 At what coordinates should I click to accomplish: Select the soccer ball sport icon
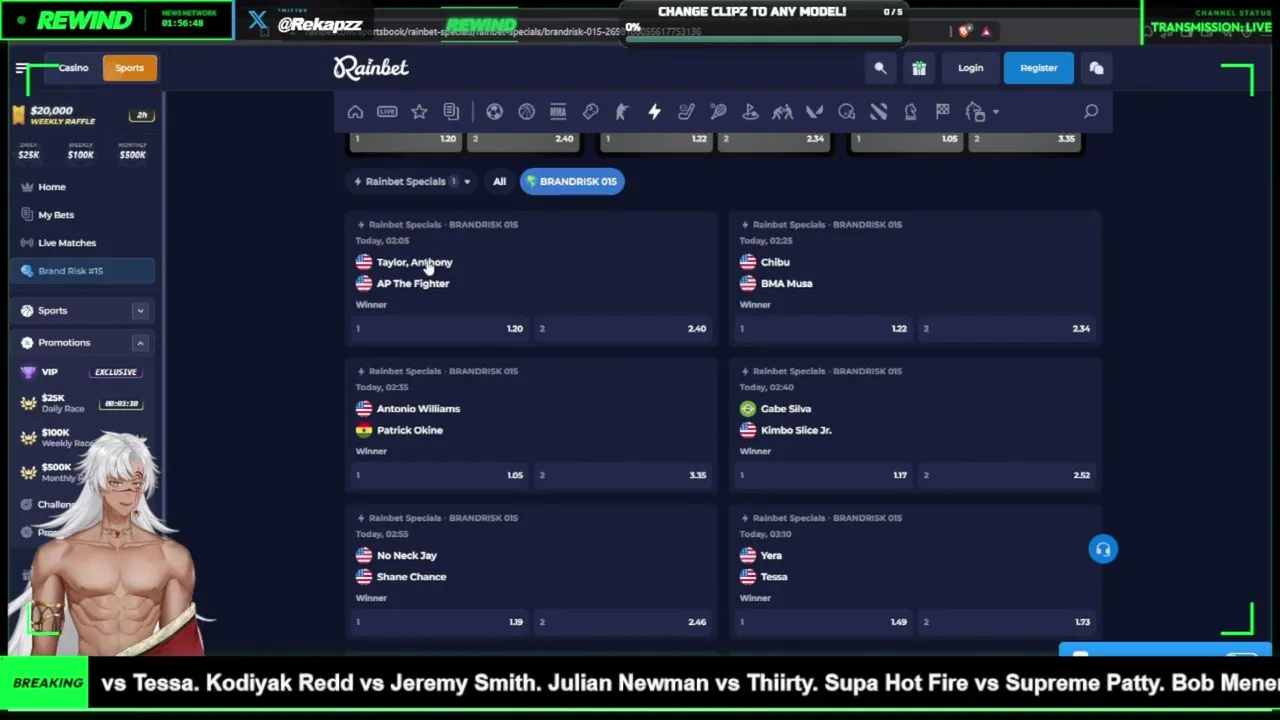494,112
